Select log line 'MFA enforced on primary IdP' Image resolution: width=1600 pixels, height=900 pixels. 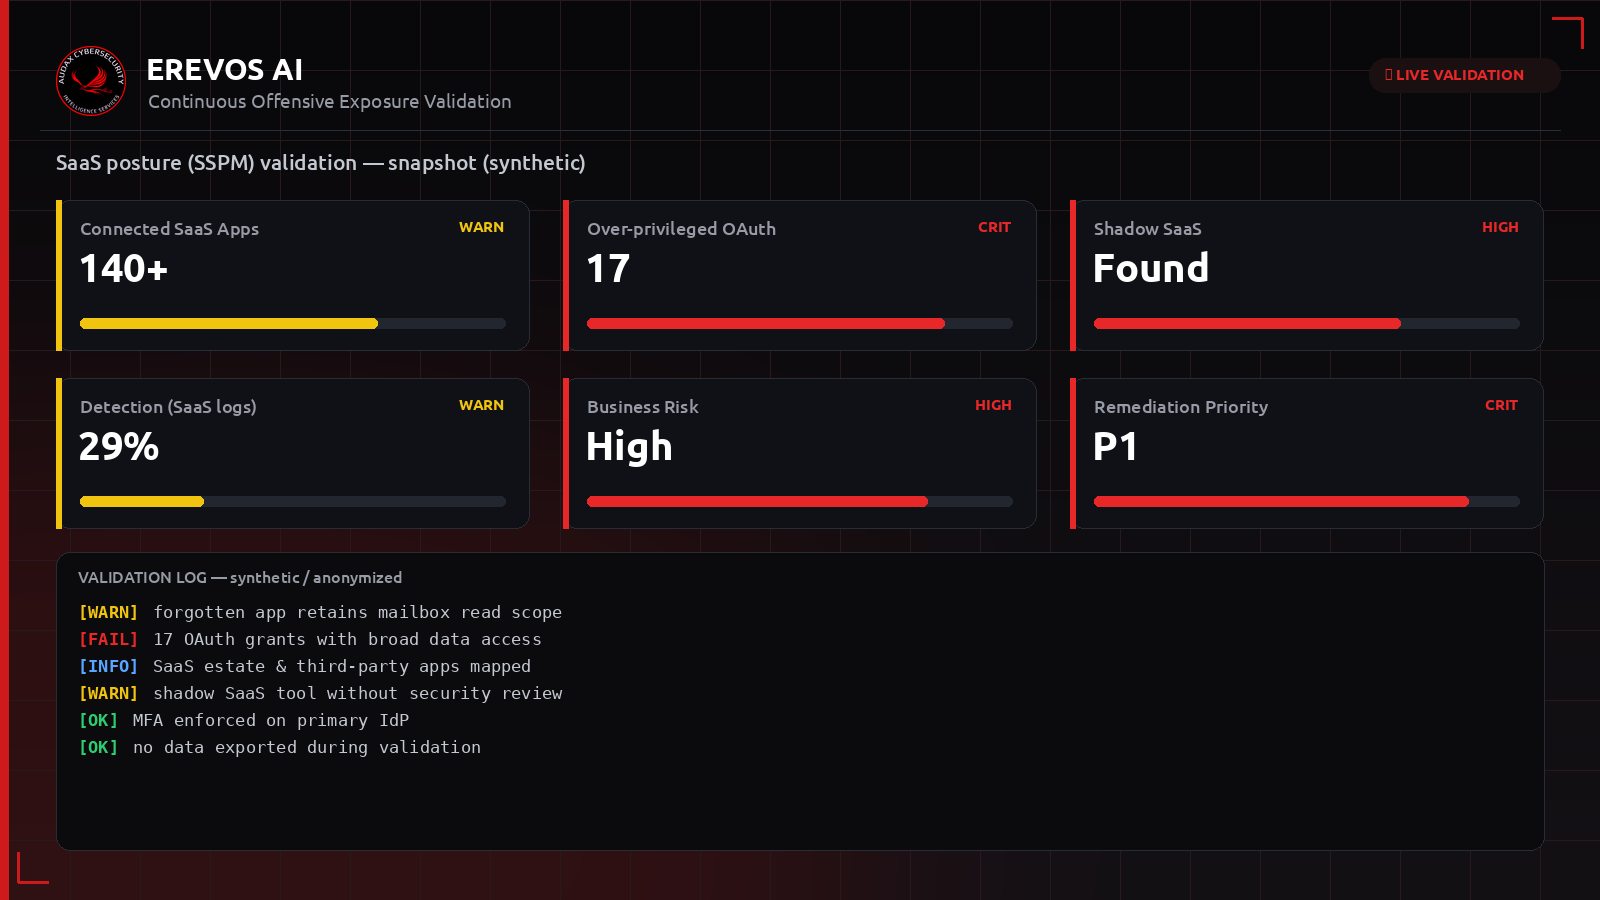pos(271,720)
